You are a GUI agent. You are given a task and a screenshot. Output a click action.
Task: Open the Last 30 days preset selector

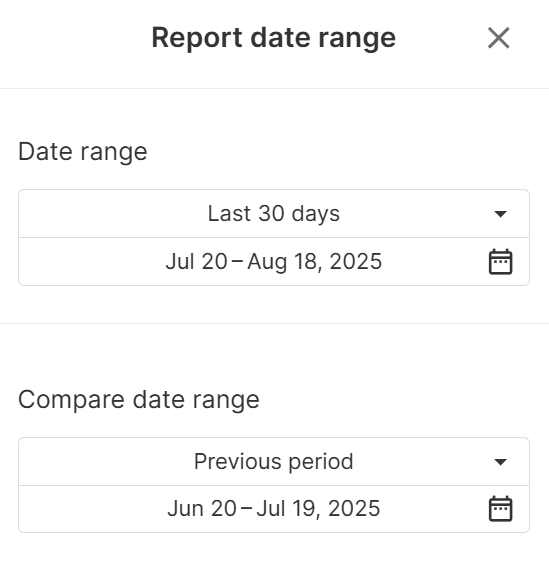pyautogui.click(x=274, y=214)
